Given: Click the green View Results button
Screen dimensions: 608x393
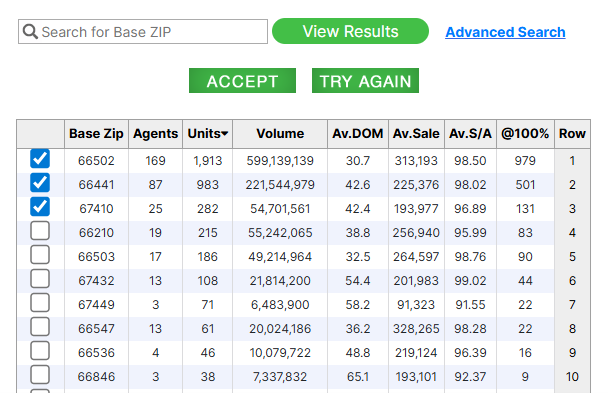Looking at the screenshot, I should [351, 31].
